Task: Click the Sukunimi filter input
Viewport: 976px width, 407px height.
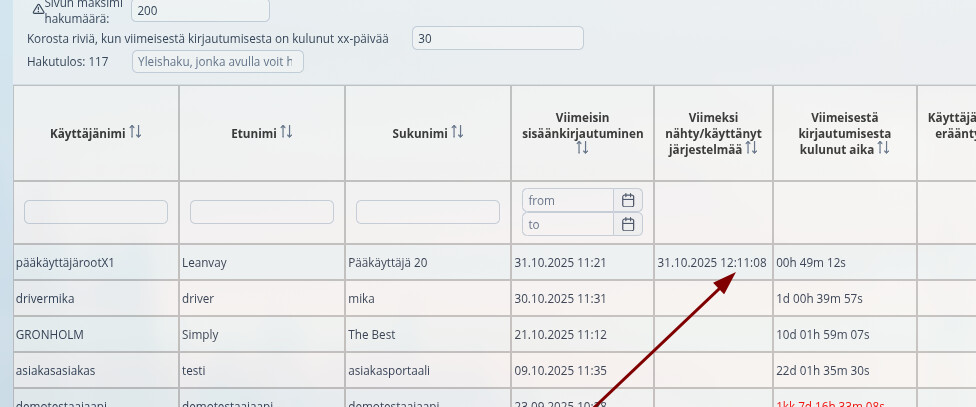Action: click(428, 212)
